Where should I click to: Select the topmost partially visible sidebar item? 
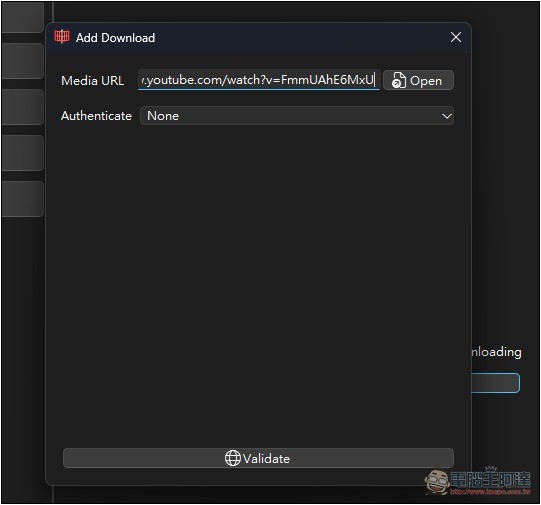(x=22, y=17)
